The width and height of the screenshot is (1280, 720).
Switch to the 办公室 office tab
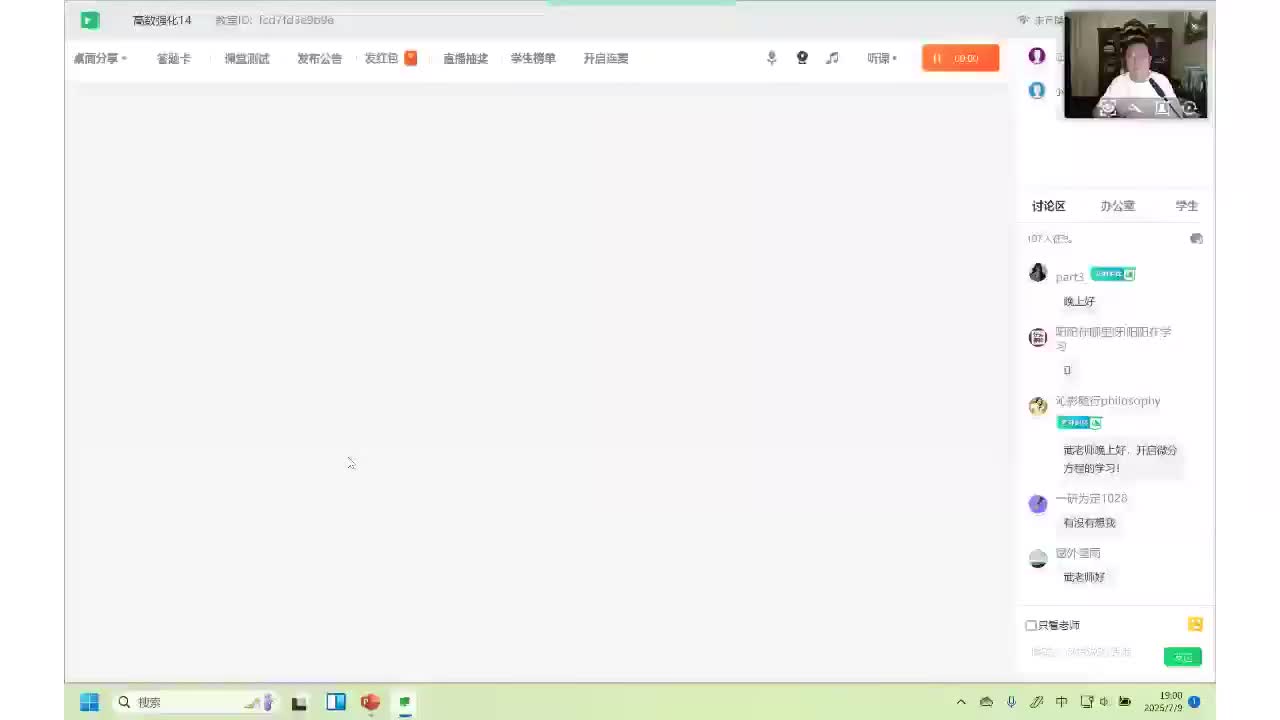(x=1117, y=206)
